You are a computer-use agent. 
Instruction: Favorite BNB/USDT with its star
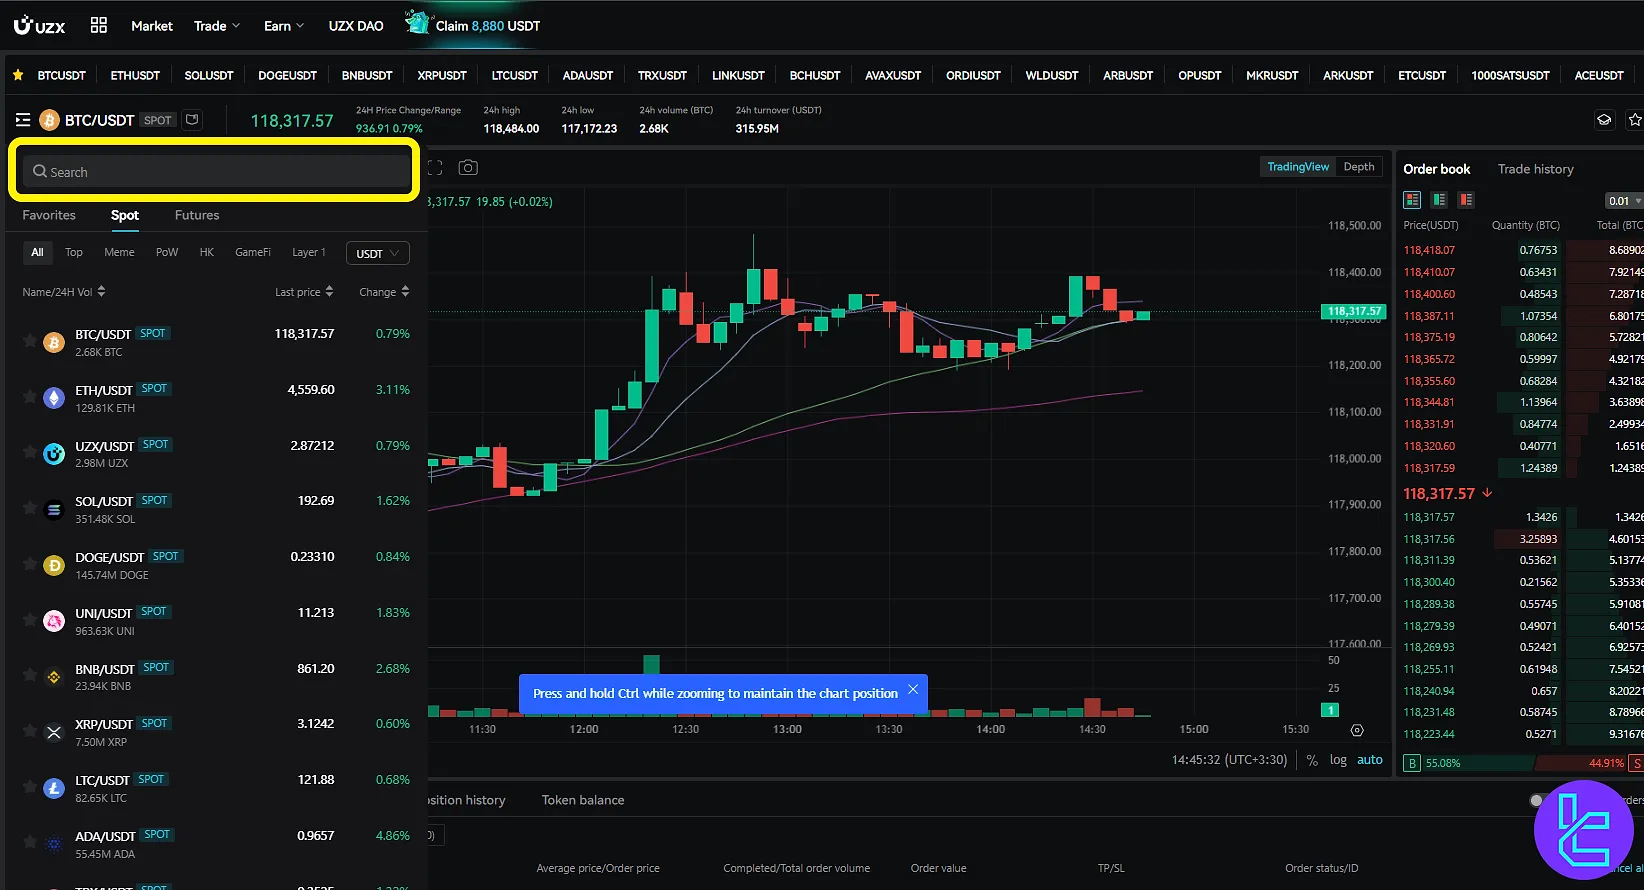[x=30, y=675]
